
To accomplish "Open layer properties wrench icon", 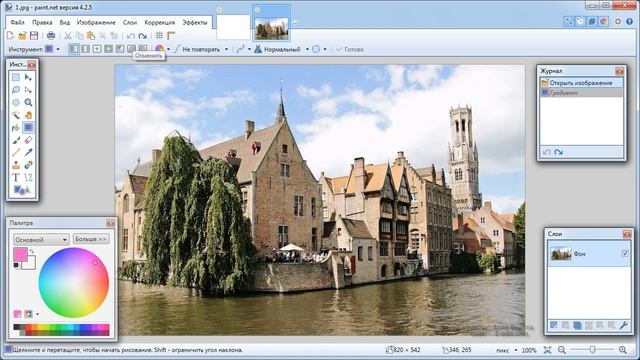I will 623,325.
